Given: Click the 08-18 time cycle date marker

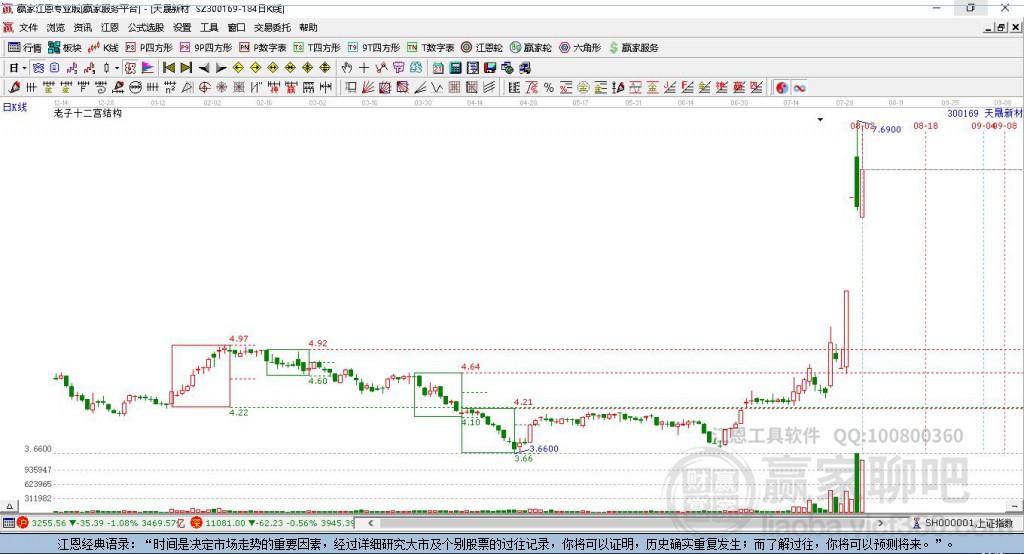Looking at the screenshot, I should point(925,125).
